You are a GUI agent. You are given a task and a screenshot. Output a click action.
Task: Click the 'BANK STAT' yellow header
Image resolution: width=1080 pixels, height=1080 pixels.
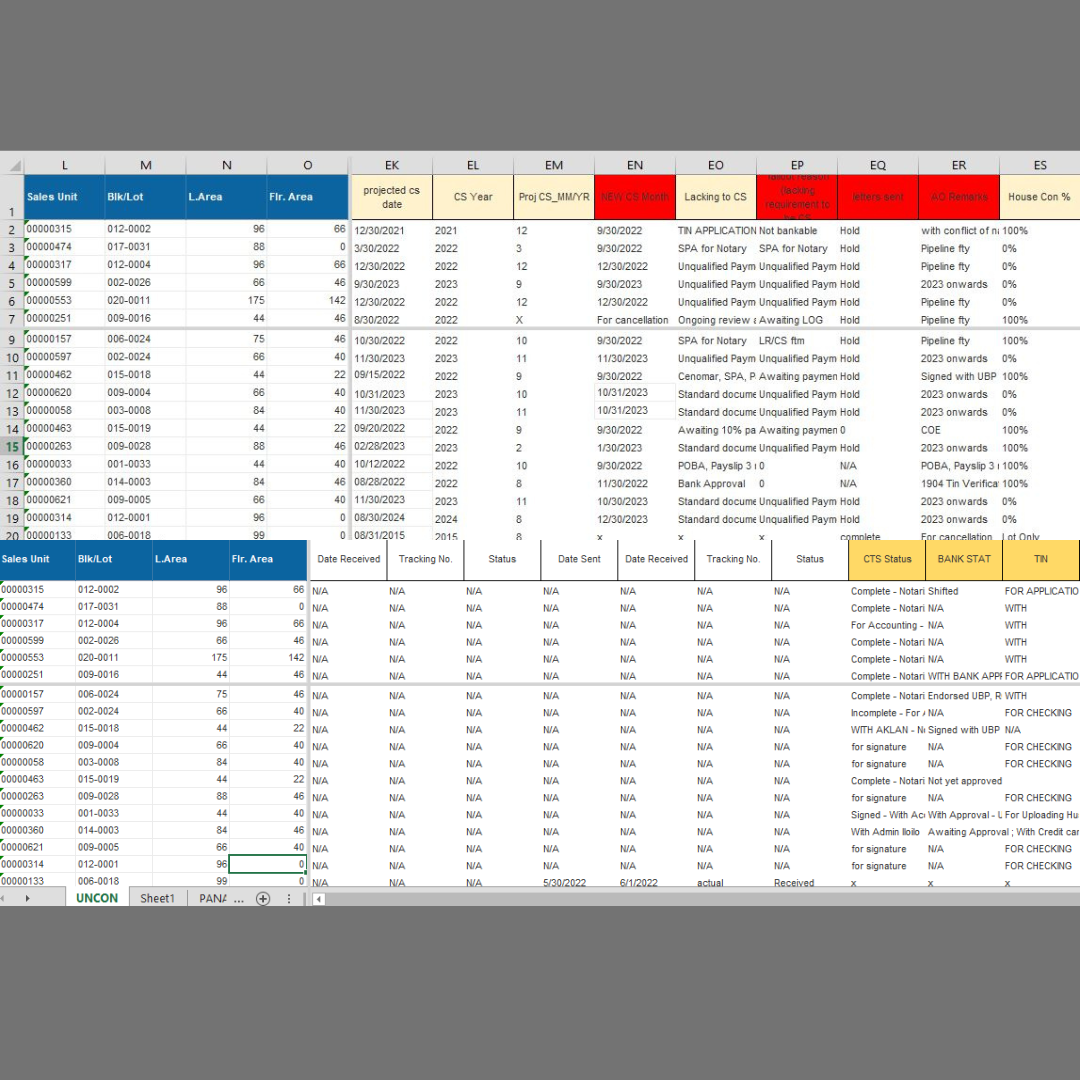click(964, 559)
